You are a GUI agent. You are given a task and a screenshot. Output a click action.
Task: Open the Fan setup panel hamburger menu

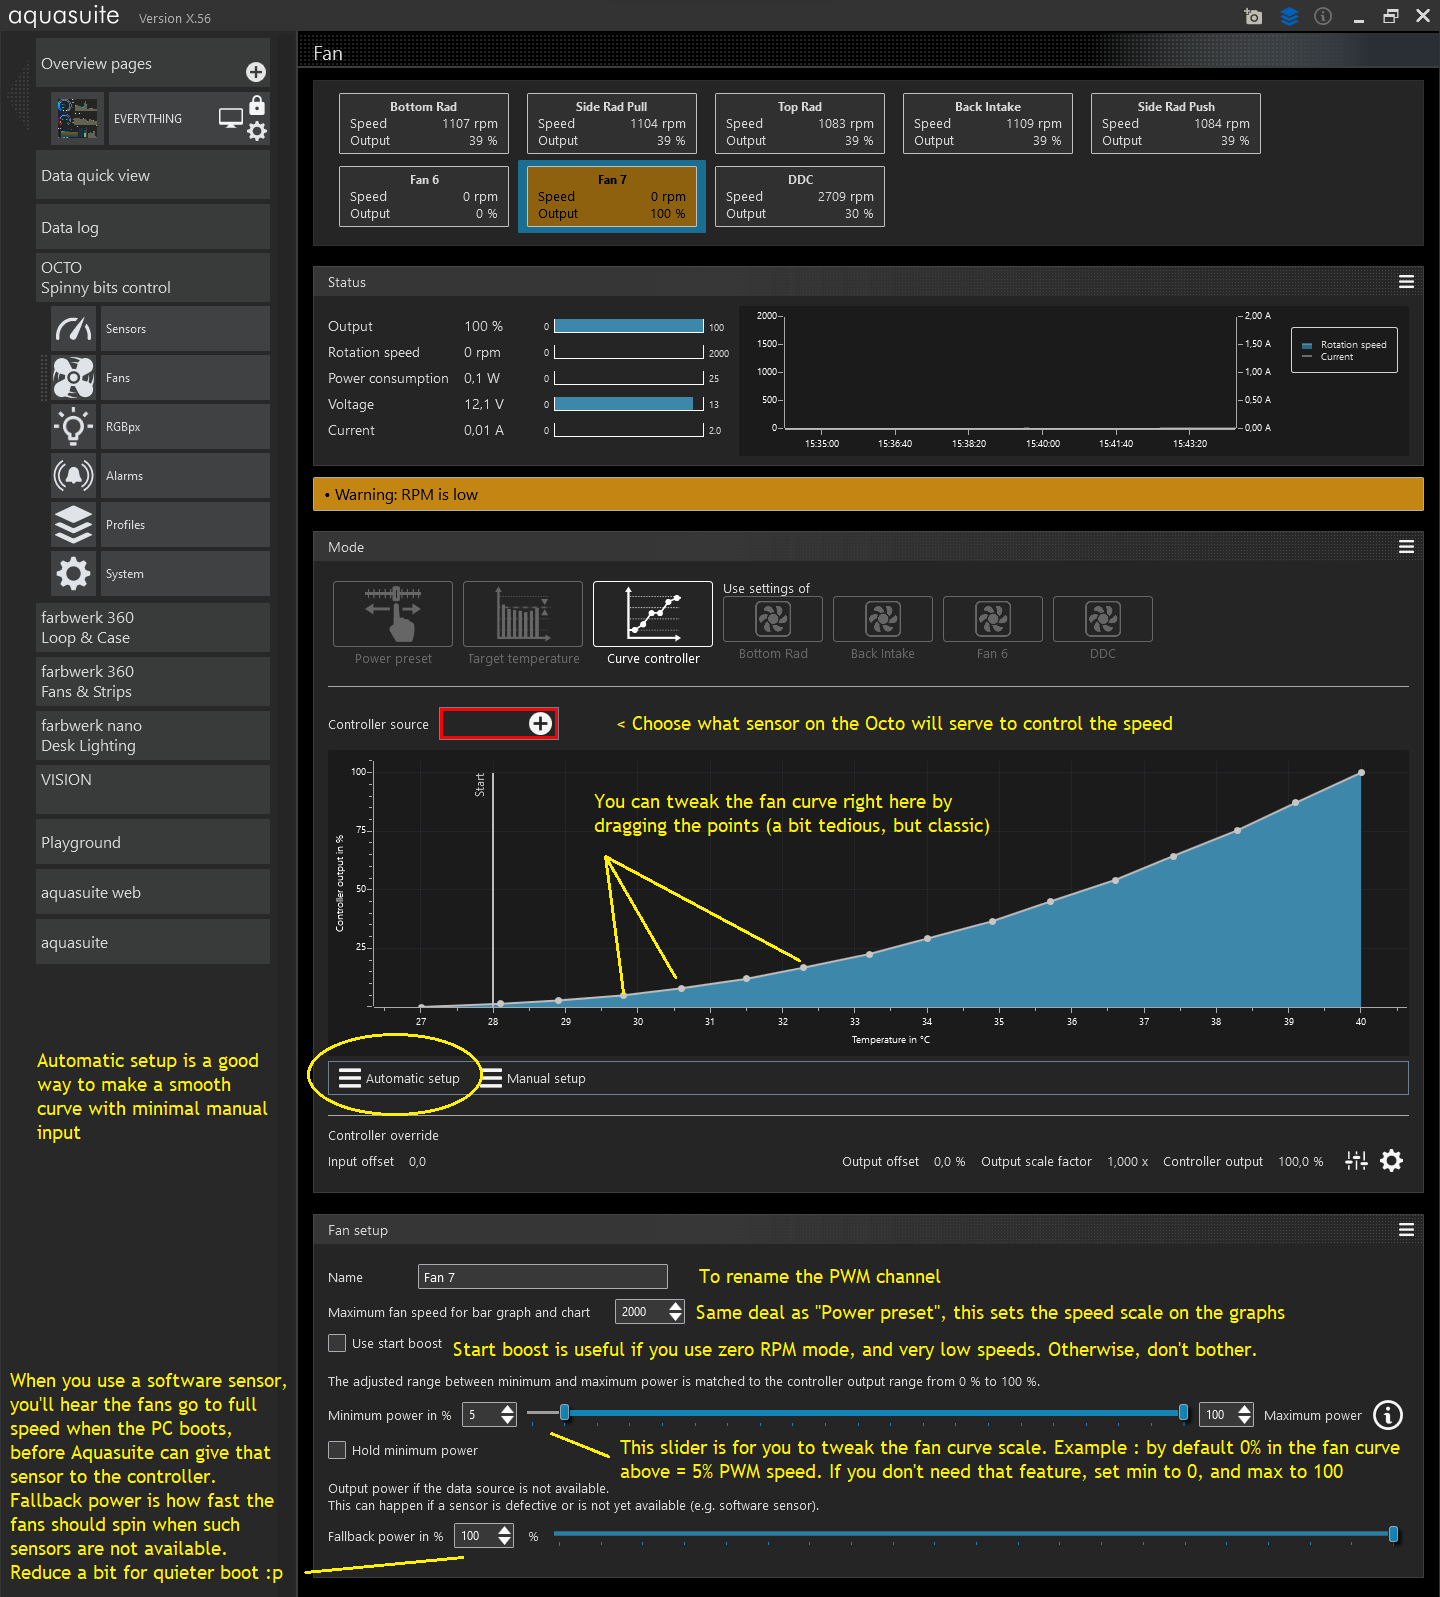[x=1406, y=1230]
